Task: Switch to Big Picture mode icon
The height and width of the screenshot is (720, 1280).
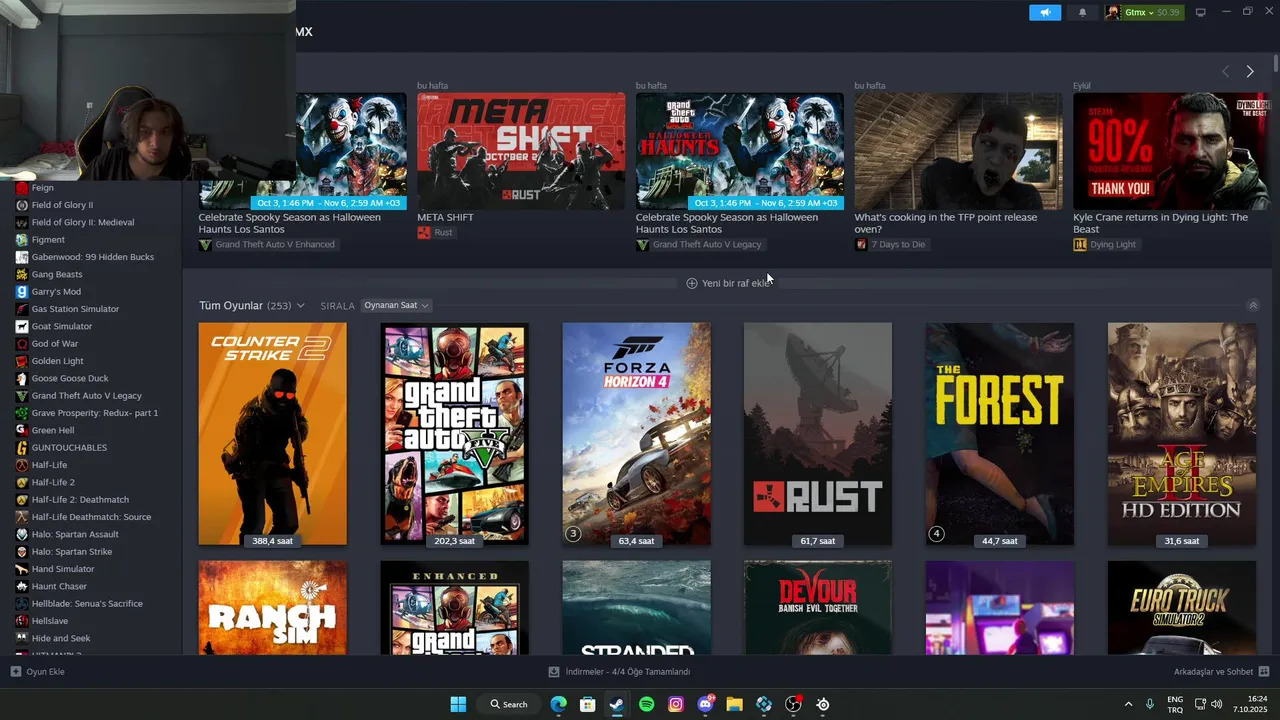Action: point(1200,12)
